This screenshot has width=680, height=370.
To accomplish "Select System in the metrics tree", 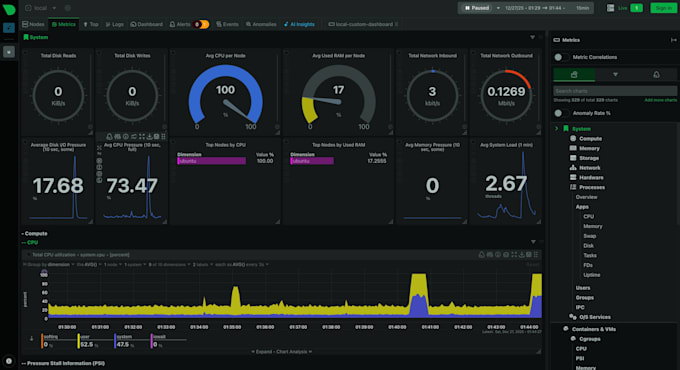I will point(581,129).
